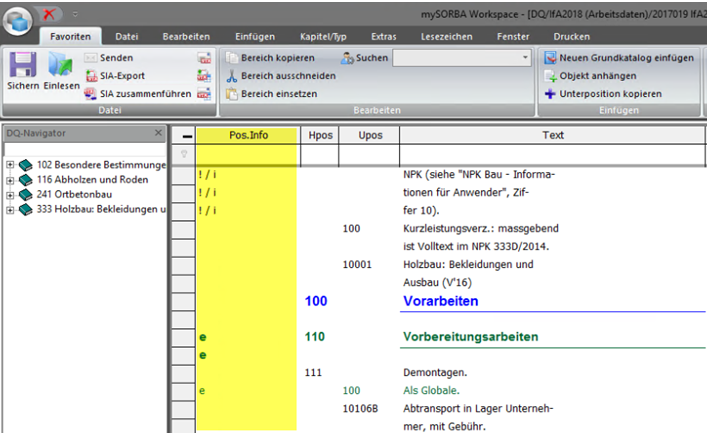The height and width of the screenshot is (435, 707).
Task: Click the Einlesen import icon
Action: point(60,65)
